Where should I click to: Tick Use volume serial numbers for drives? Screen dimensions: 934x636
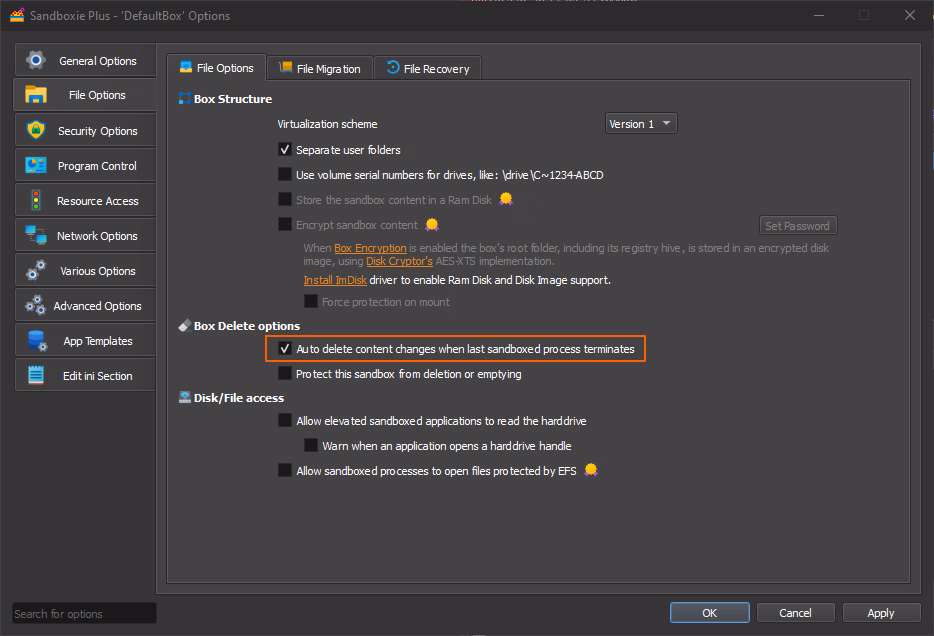tap(285, 175)
